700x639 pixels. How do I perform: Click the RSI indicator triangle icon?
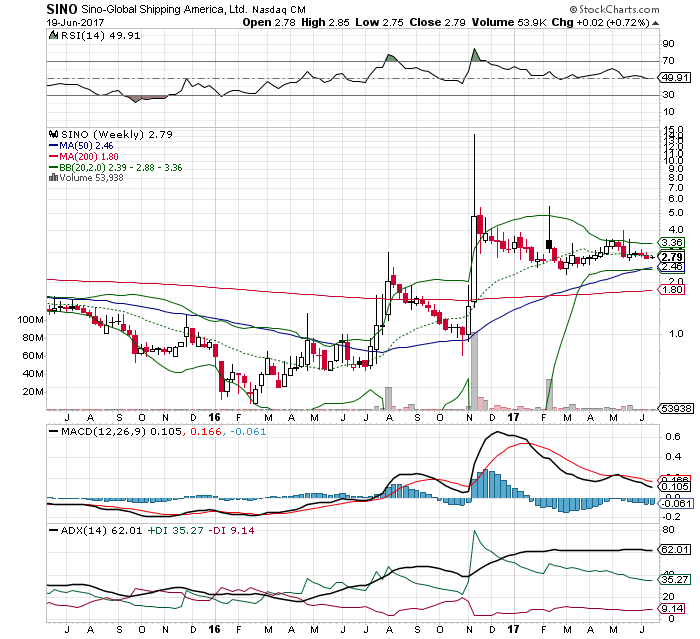point(54,35)
